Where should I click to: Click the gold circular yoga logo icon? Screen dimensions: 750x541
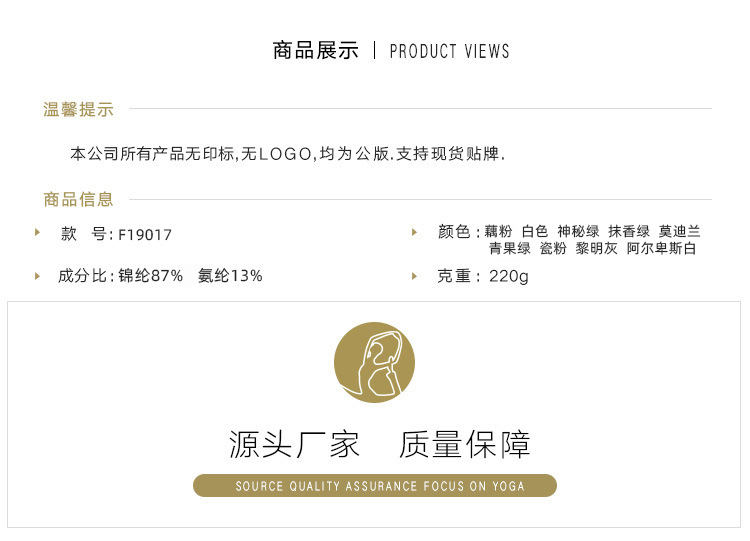coord(375,362)
